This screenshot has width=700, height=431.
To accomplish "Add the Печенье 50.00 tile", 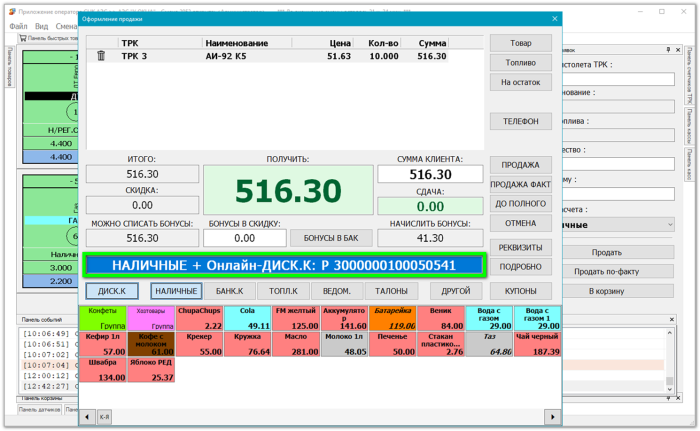I will tap(392, 344).
